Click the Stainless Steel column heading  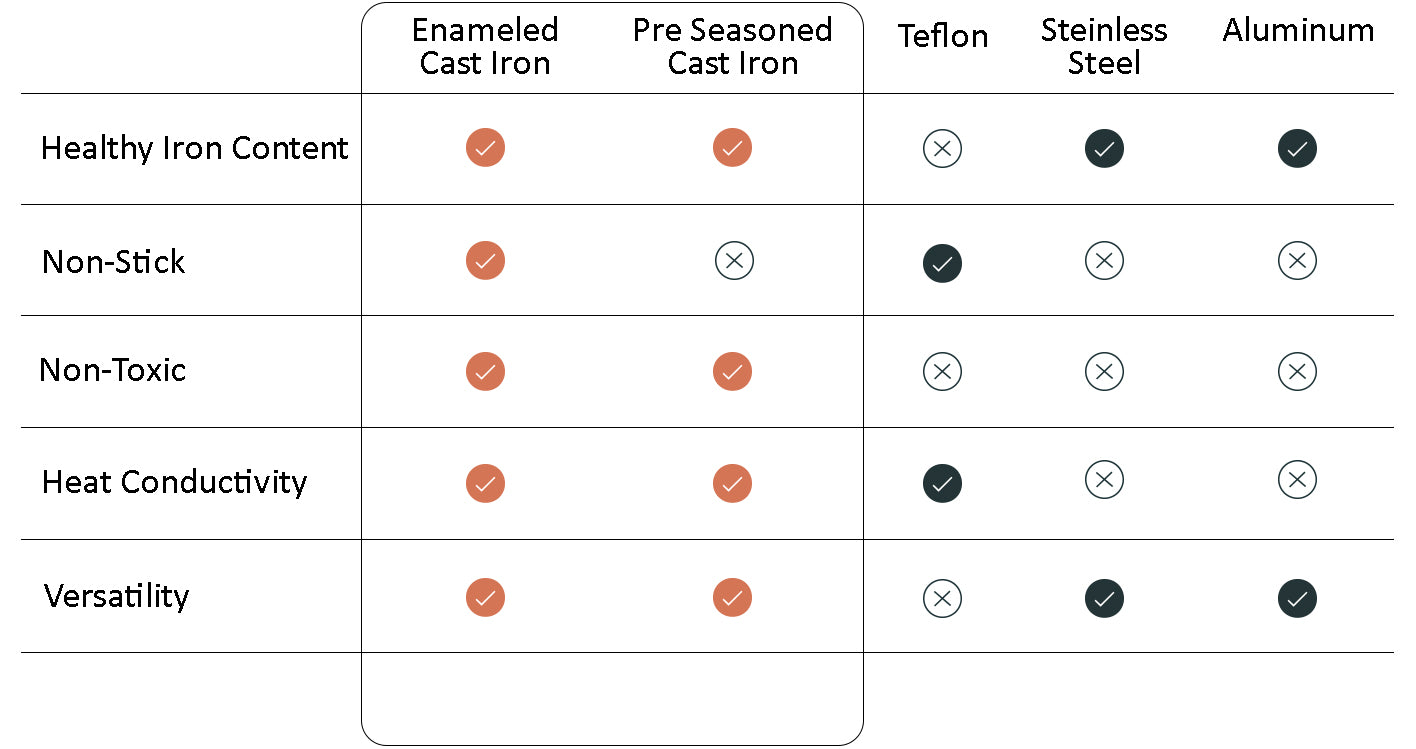point(1104,47)
